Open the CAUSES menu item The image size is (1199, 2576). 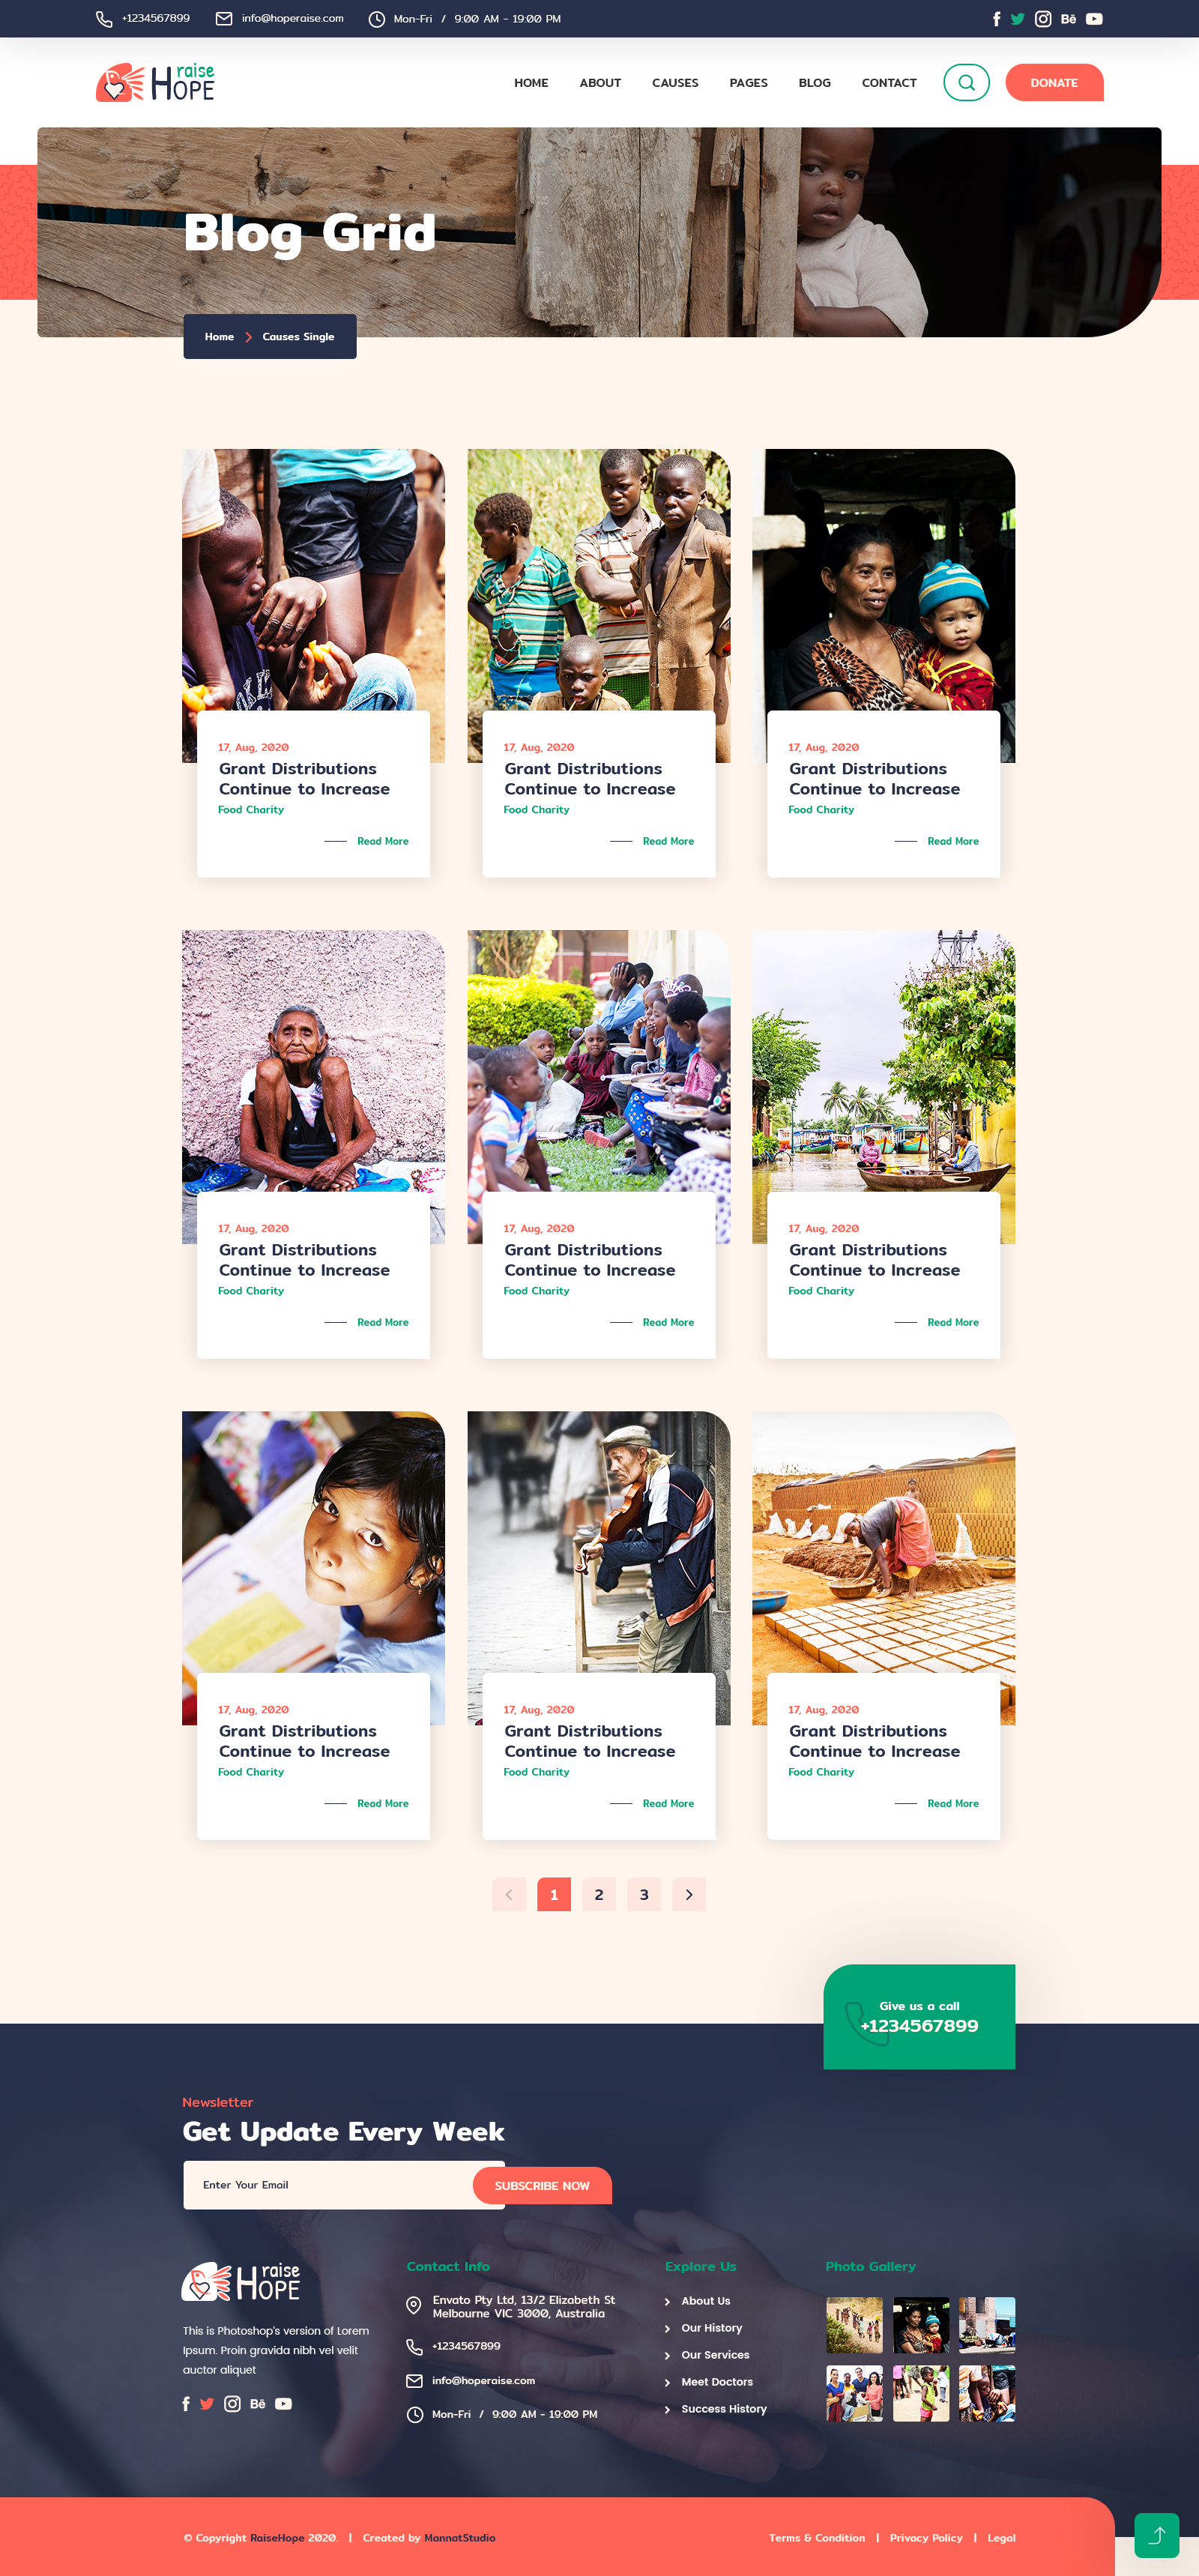tap(675, 83)
